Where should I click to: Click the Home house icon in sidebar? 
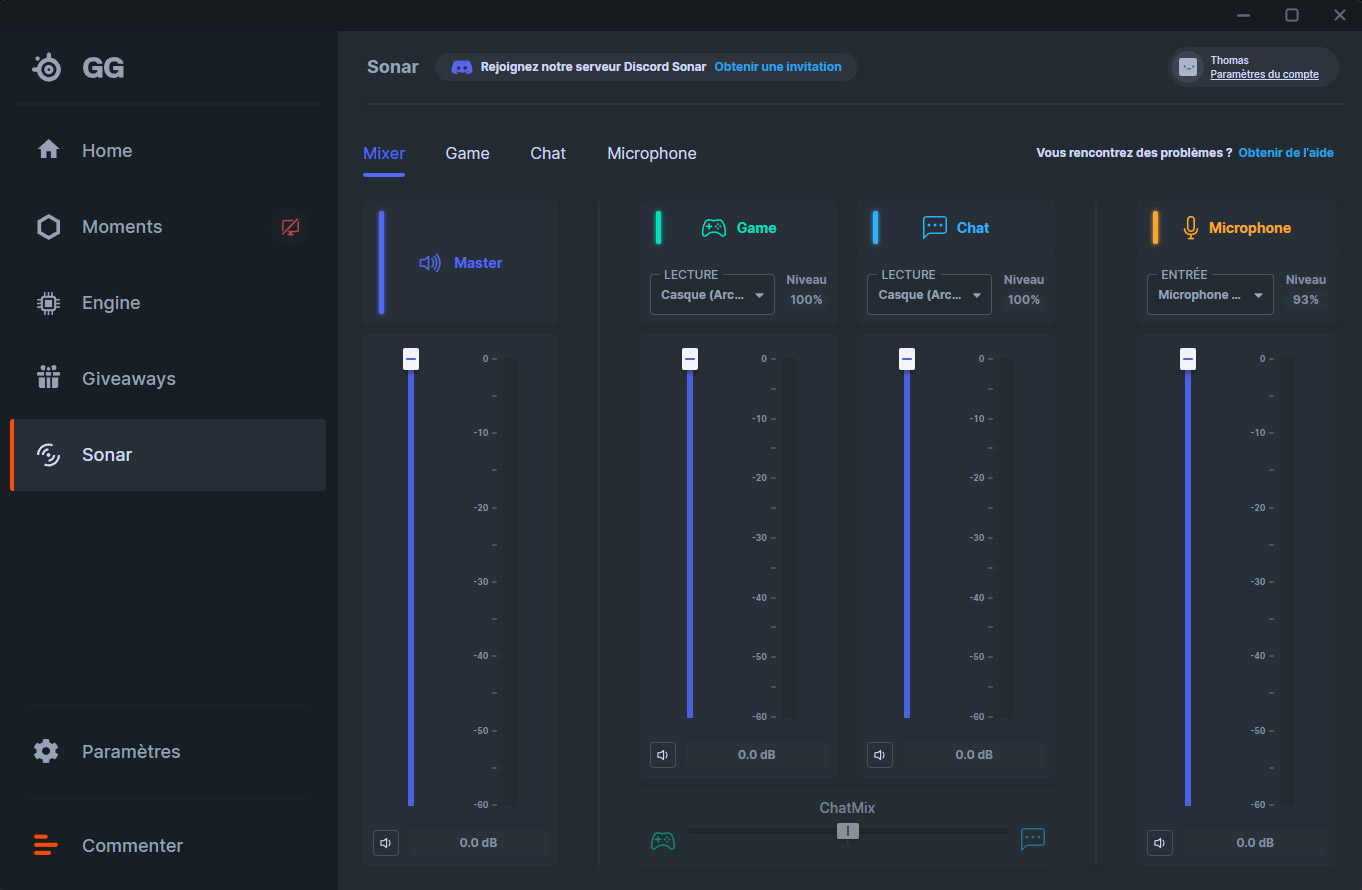48,150
